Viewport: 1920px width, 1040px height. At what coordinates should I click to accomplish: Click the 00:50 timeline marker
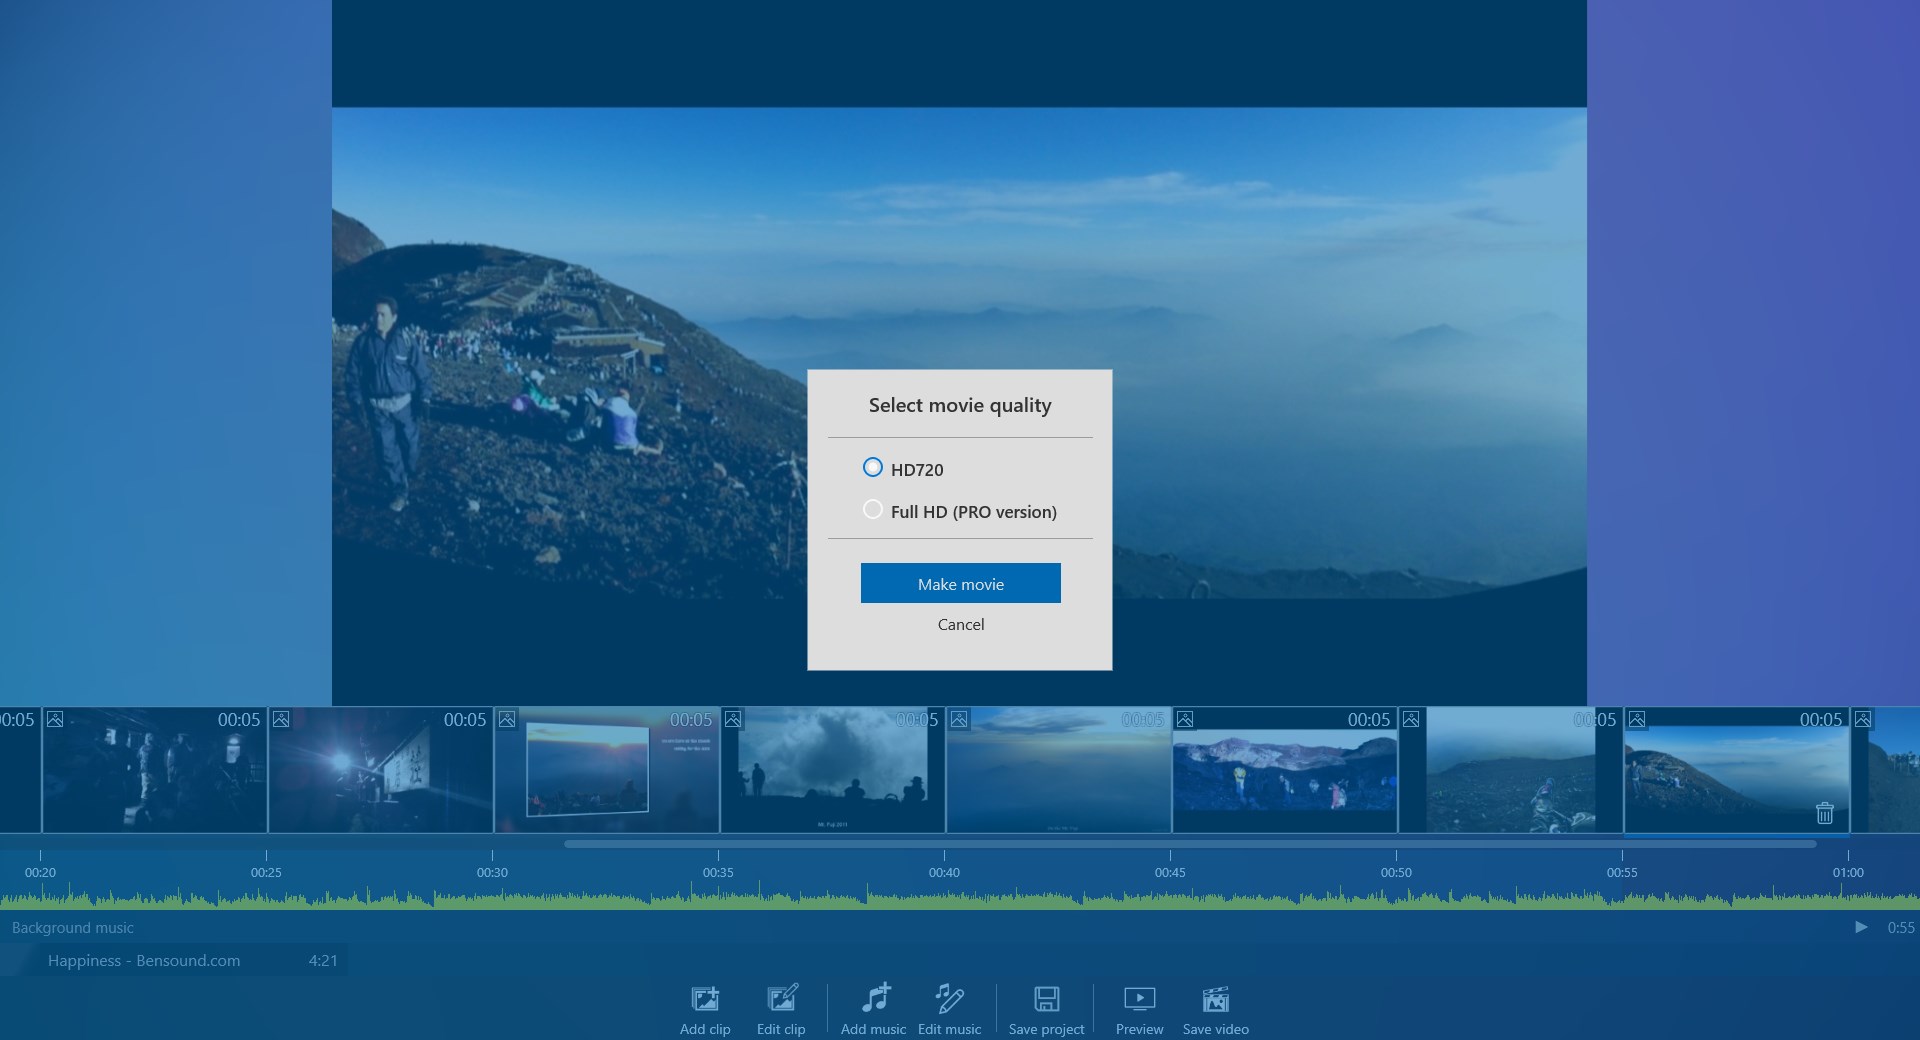[1396, 872]
